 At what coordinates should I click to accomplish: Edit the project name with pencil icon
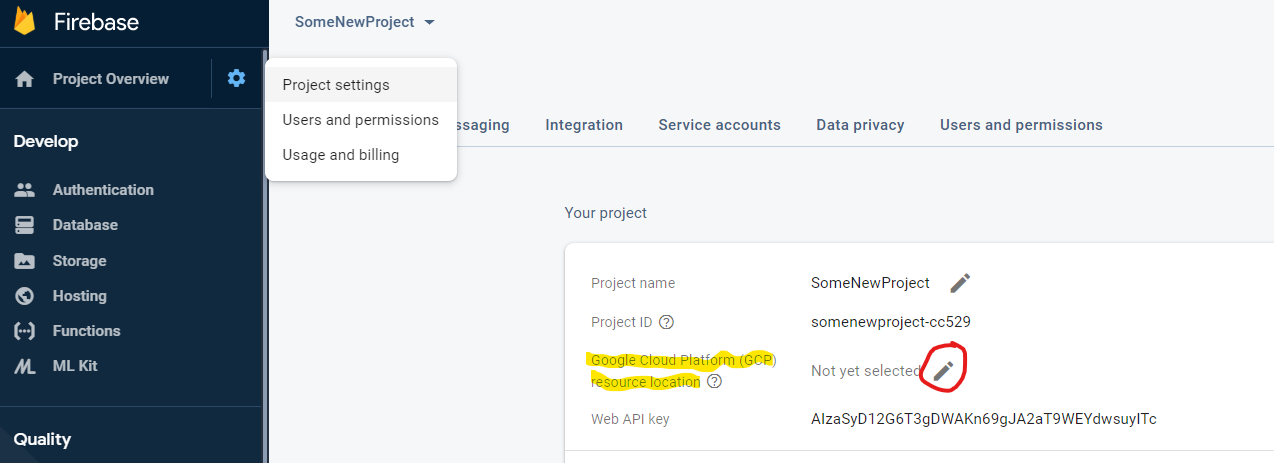point(960,283)
